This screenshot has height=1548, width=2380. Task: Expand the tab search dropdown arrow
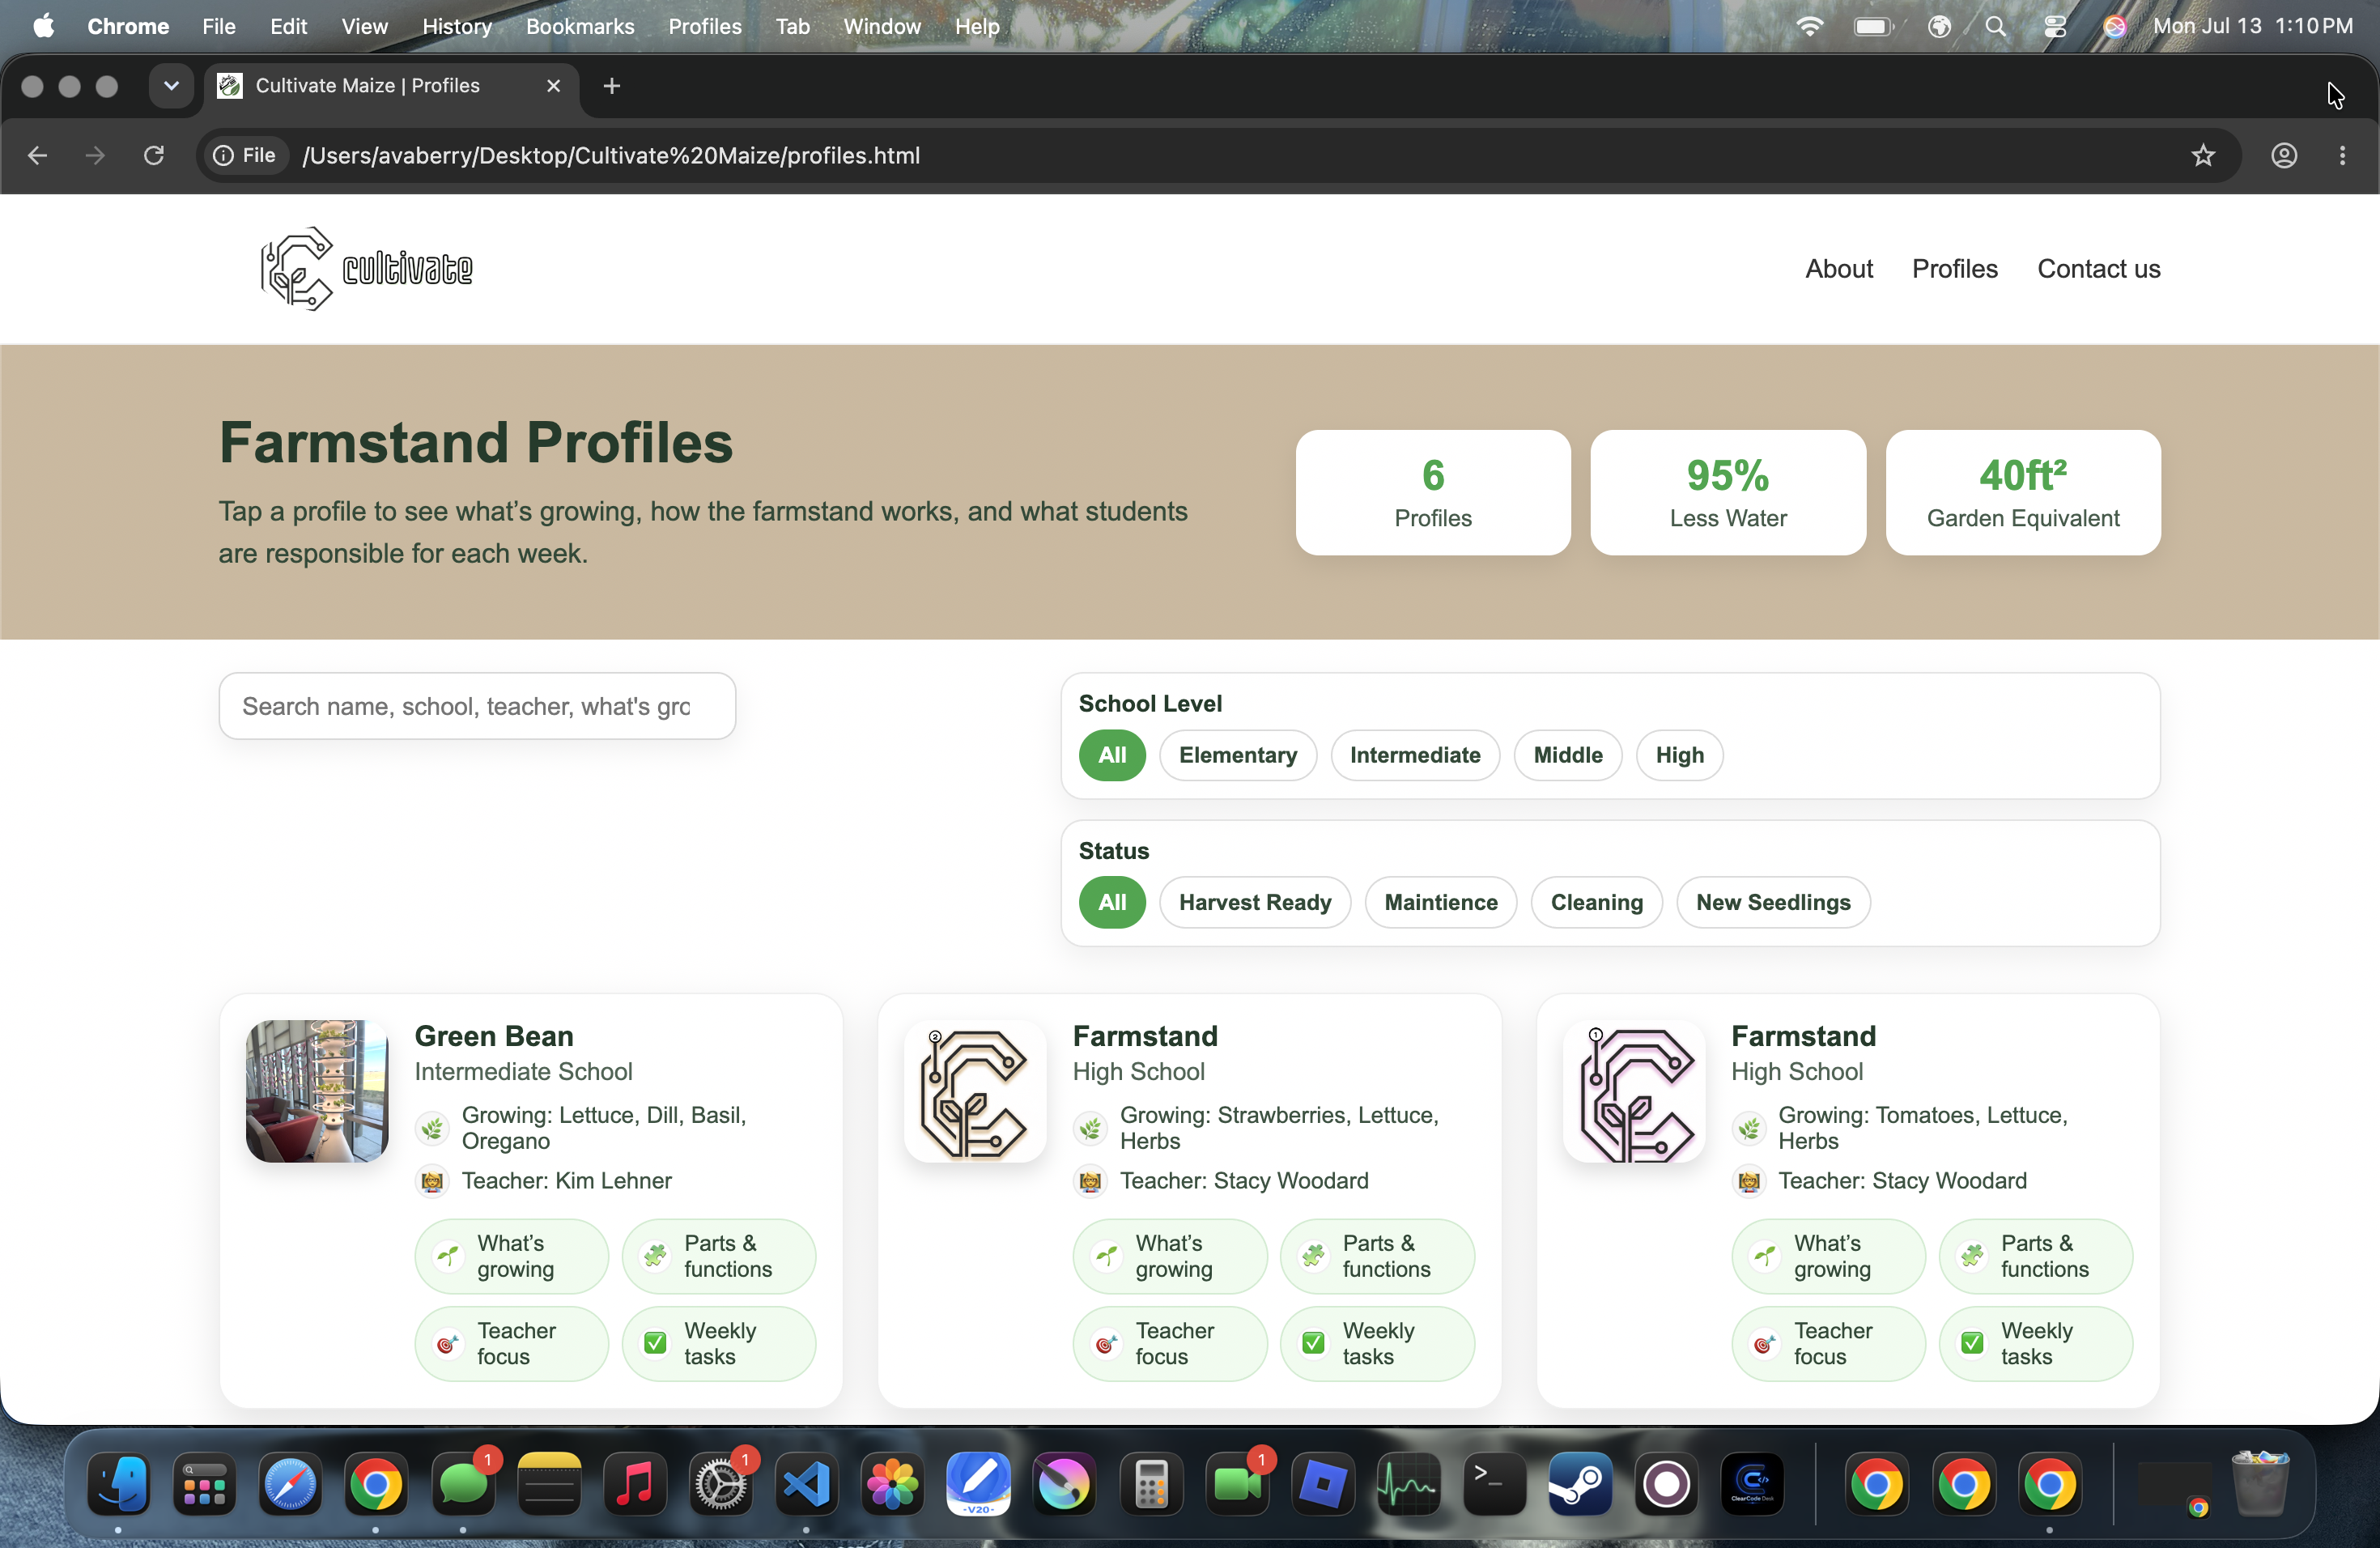pos(171,86)
